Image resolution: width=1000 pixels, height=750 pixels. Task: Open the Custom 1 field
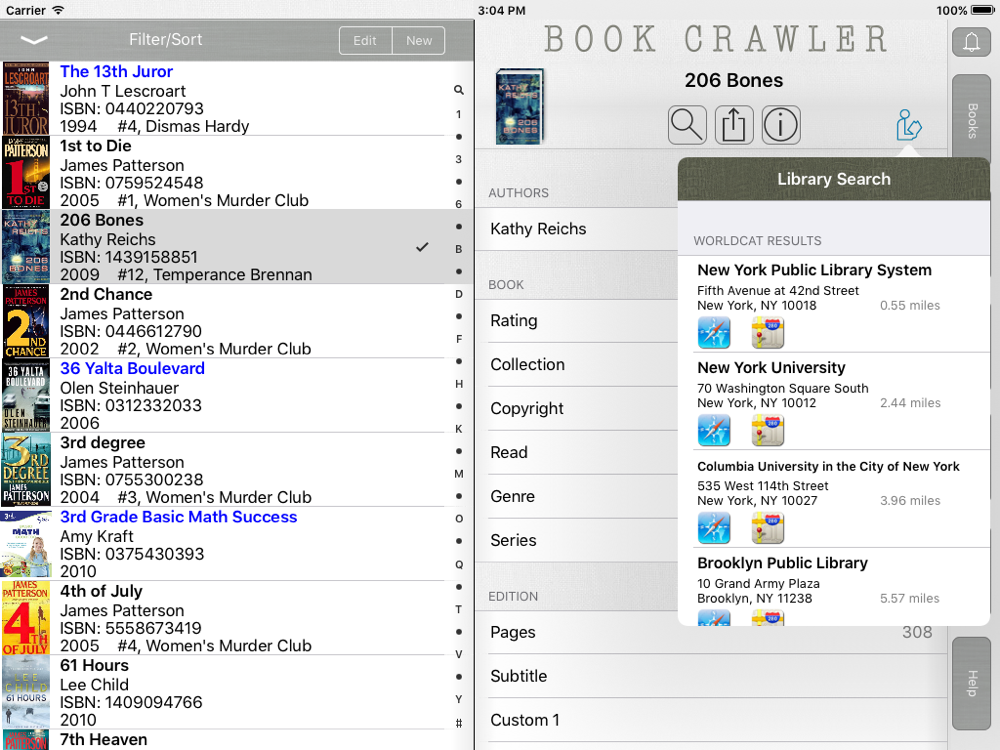click(711, 721)
